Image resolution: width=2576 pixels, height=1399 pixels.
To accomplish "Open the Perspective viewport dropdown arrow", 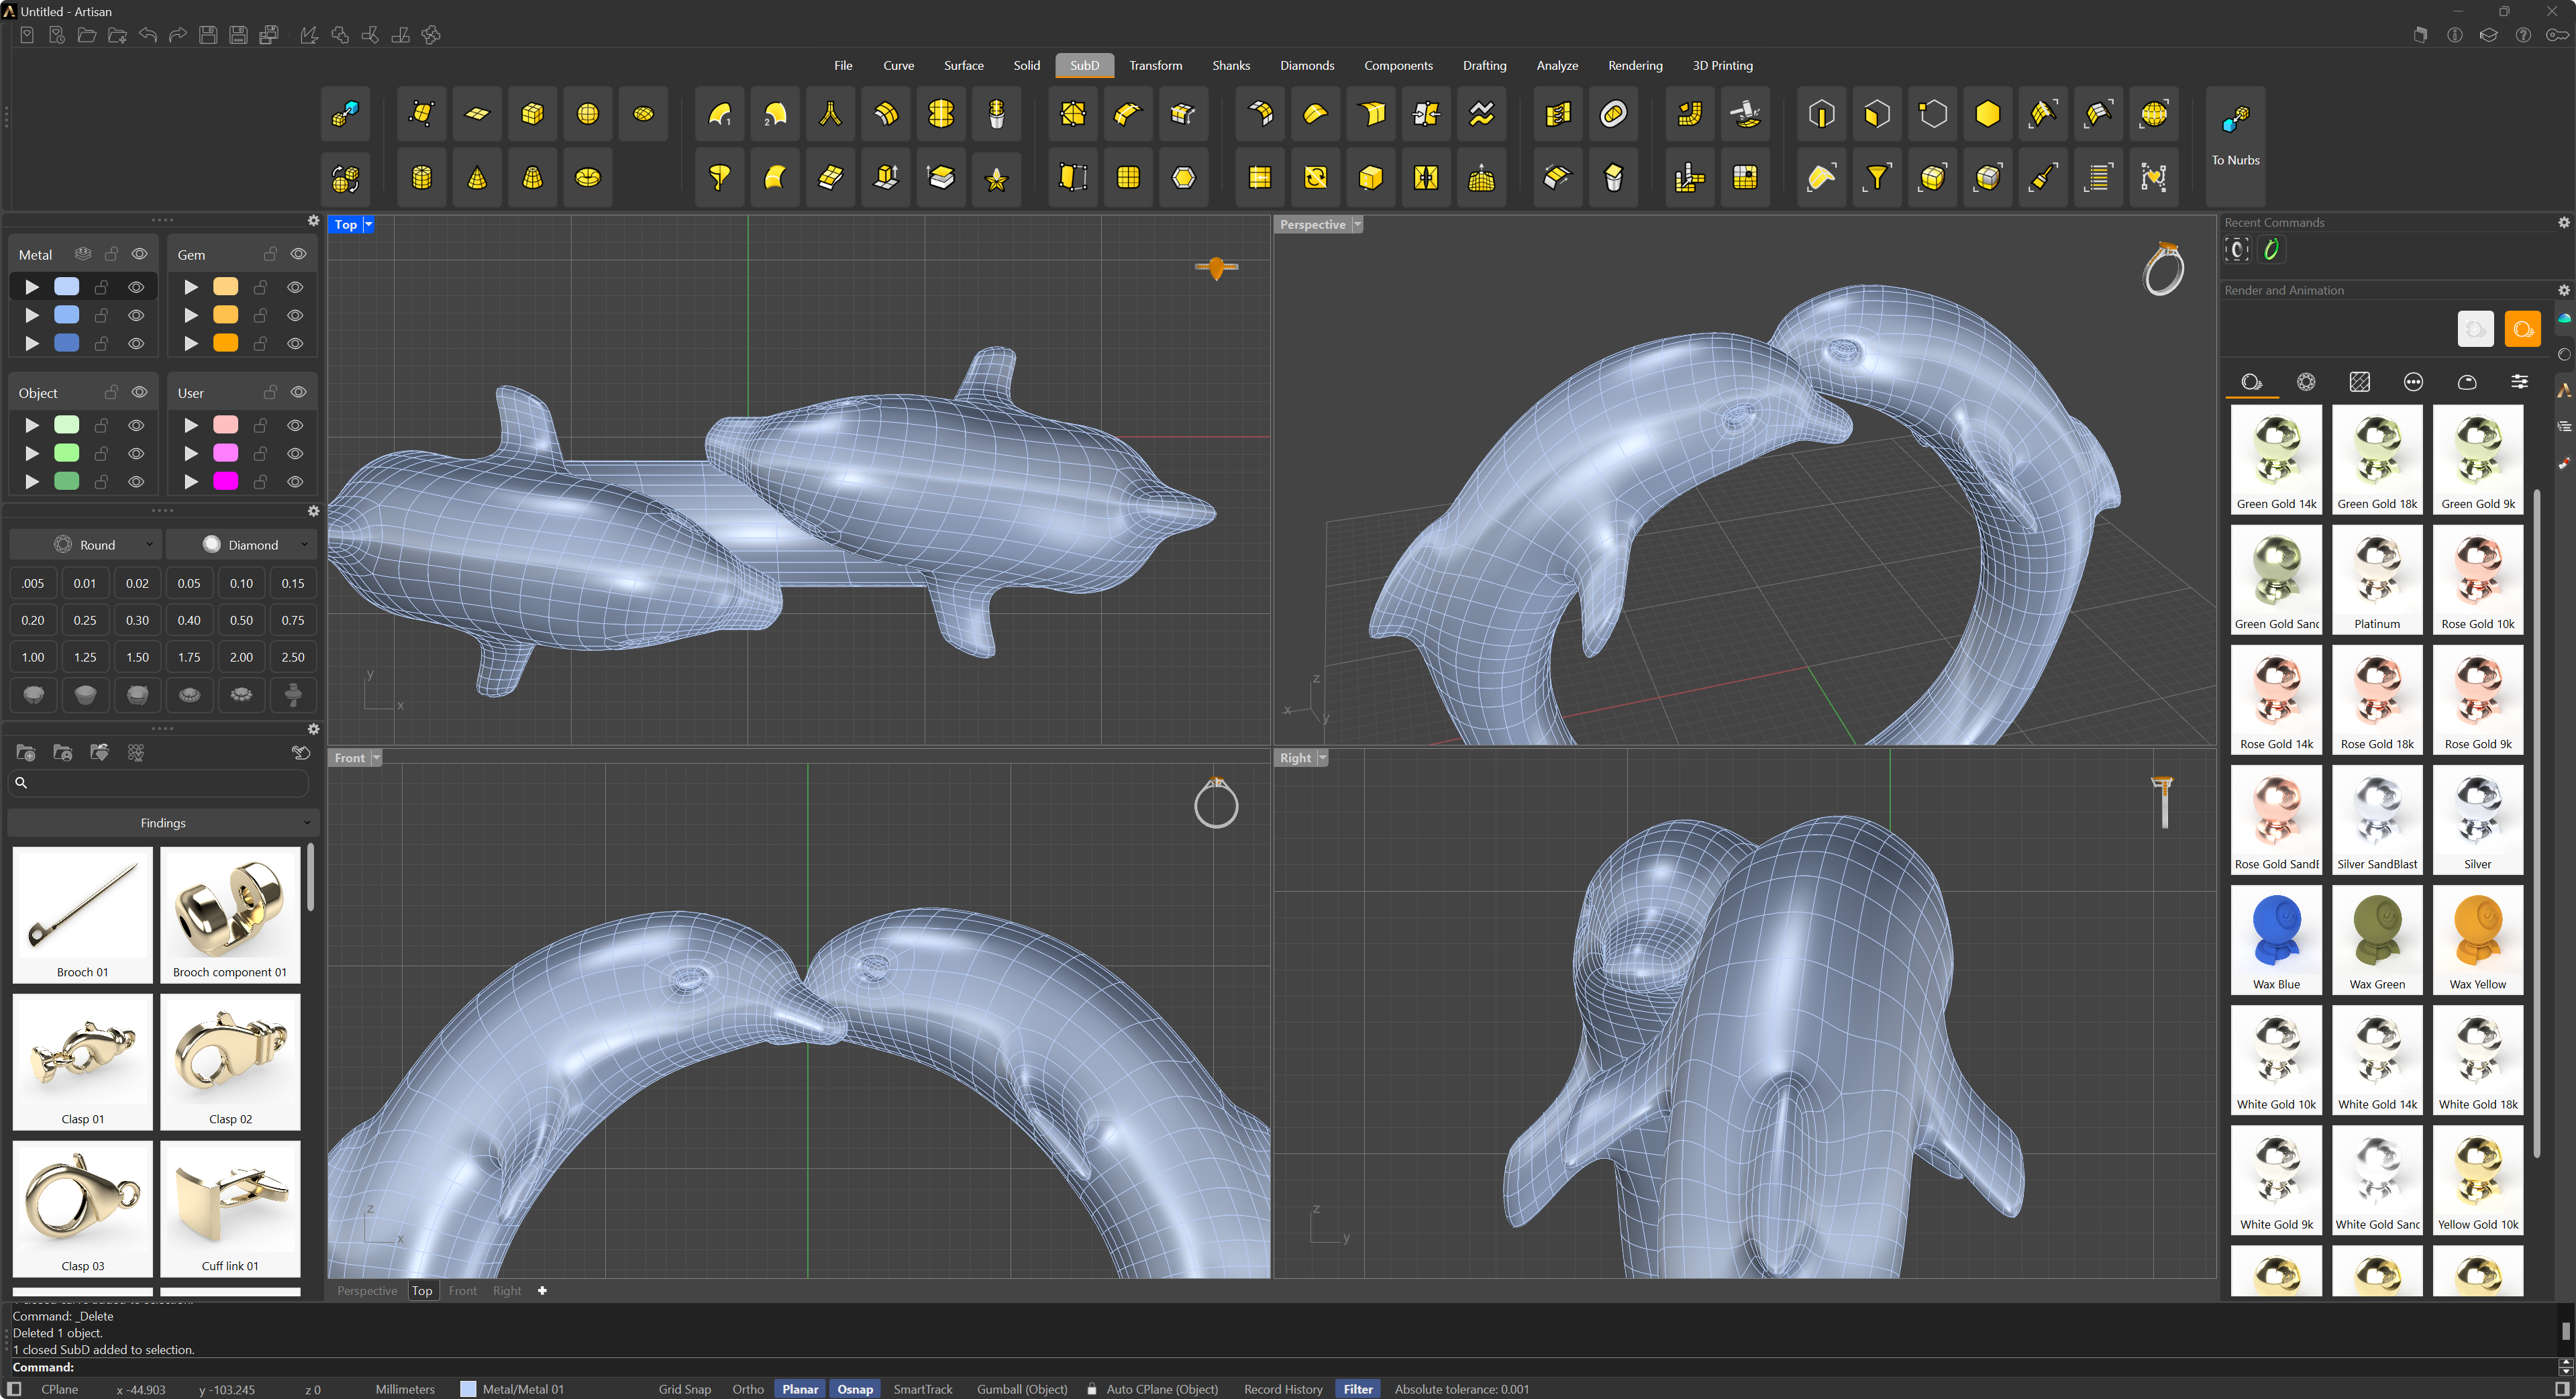I will (1357, 224).
